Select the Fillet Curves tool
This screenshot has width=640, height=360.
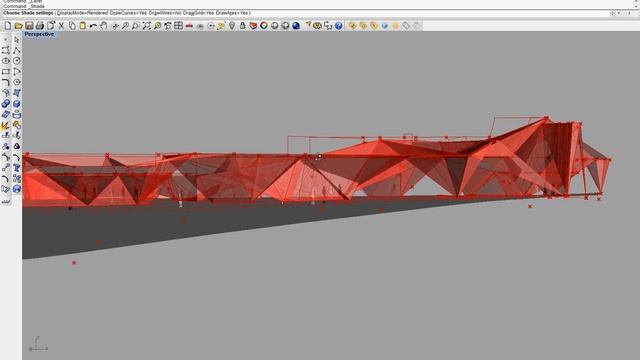(x=6, y=82)
